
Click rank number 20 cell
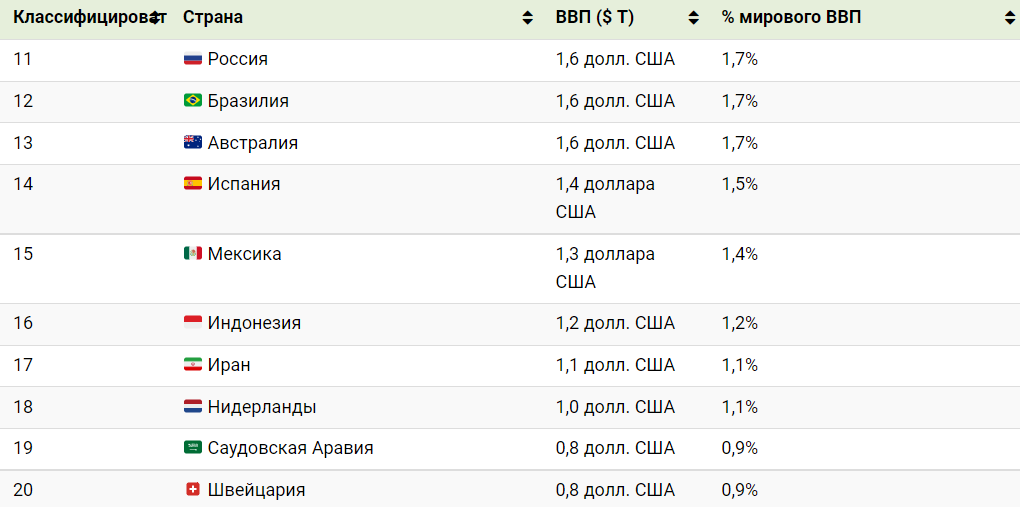click(x=23, y=490)
